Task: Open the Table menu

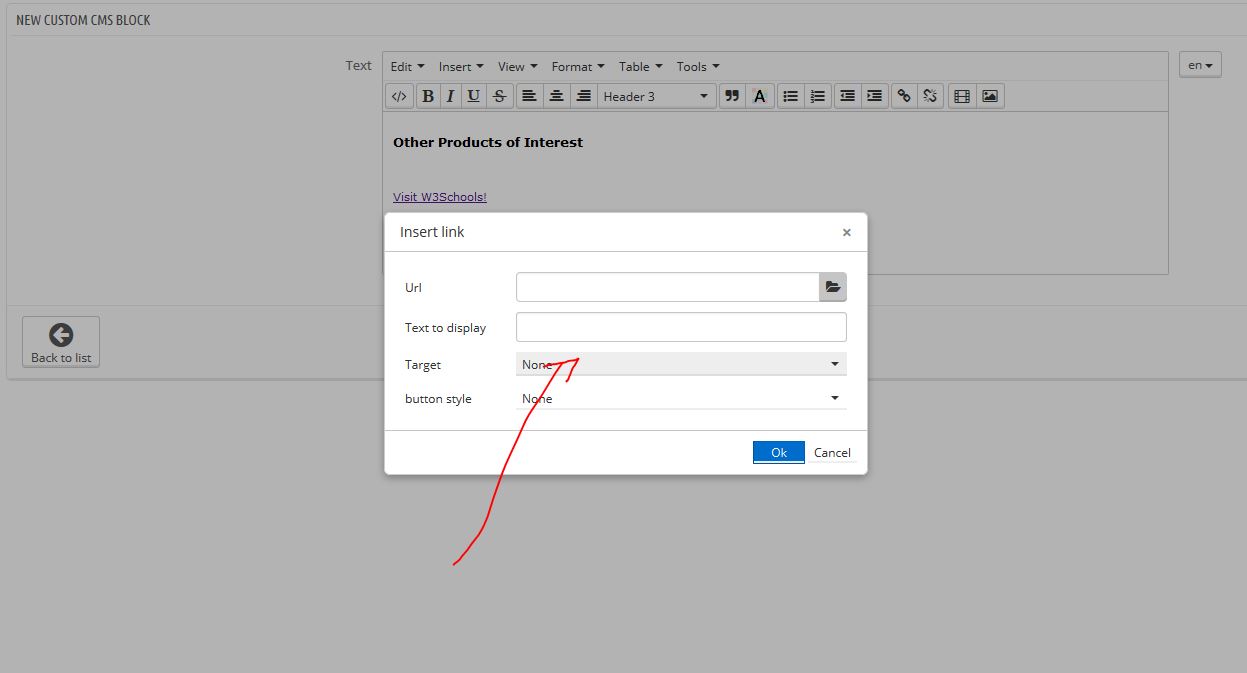Action: tap(640, 66)
